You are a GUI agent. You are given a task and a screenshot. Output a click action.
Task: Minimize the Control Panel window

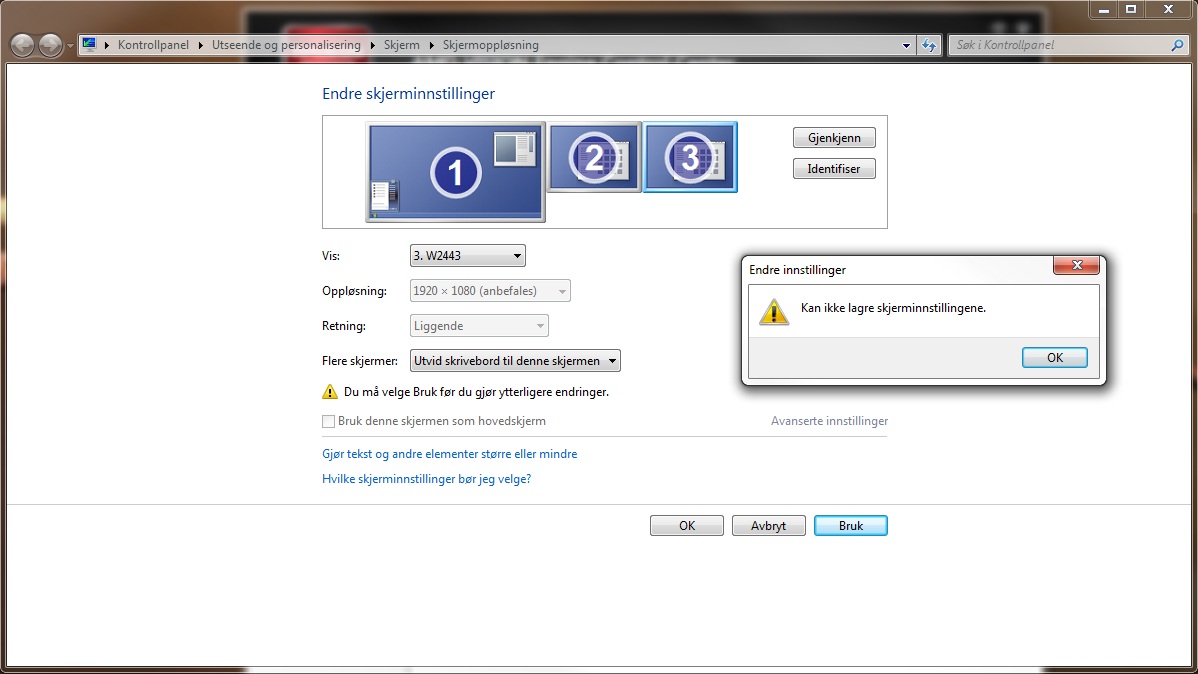pos(1103,9)
